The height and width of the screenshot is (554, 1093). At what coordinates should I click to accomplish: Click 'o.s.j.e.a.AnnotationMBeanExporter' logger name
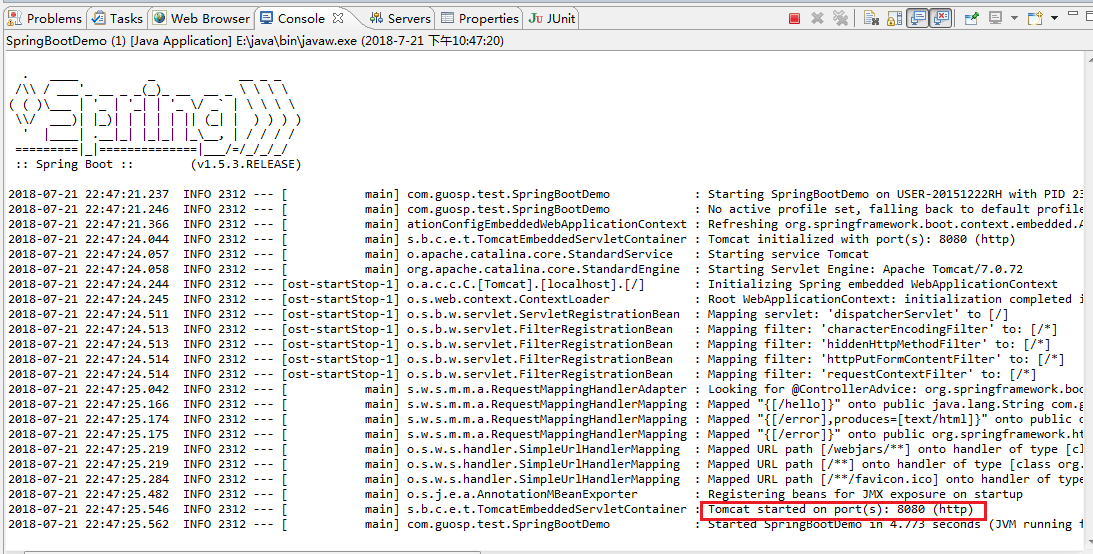tap(522, 494)
